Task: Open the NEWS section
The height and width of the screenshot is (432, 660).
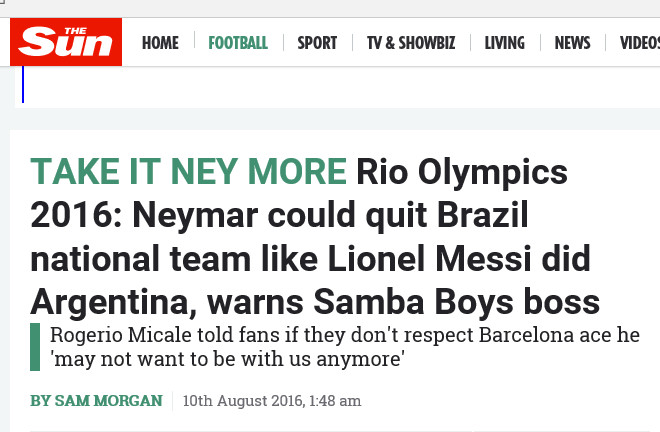Action: click(x=572, y=43)
